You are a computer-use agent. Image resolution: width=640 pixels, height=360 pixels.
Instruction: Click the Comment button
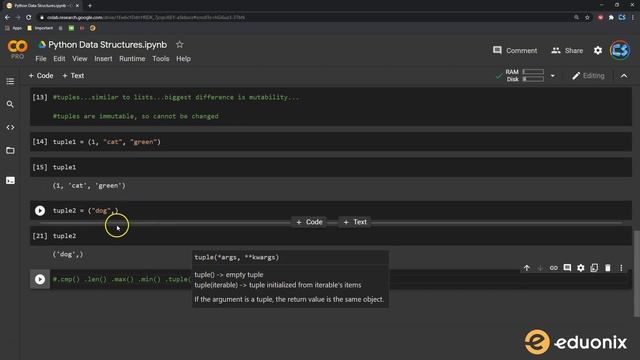click(515, 51)
